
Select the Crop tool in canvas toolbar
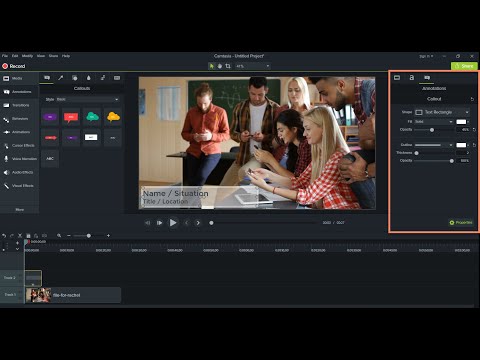pyautogui.click(x=228, y=66)
